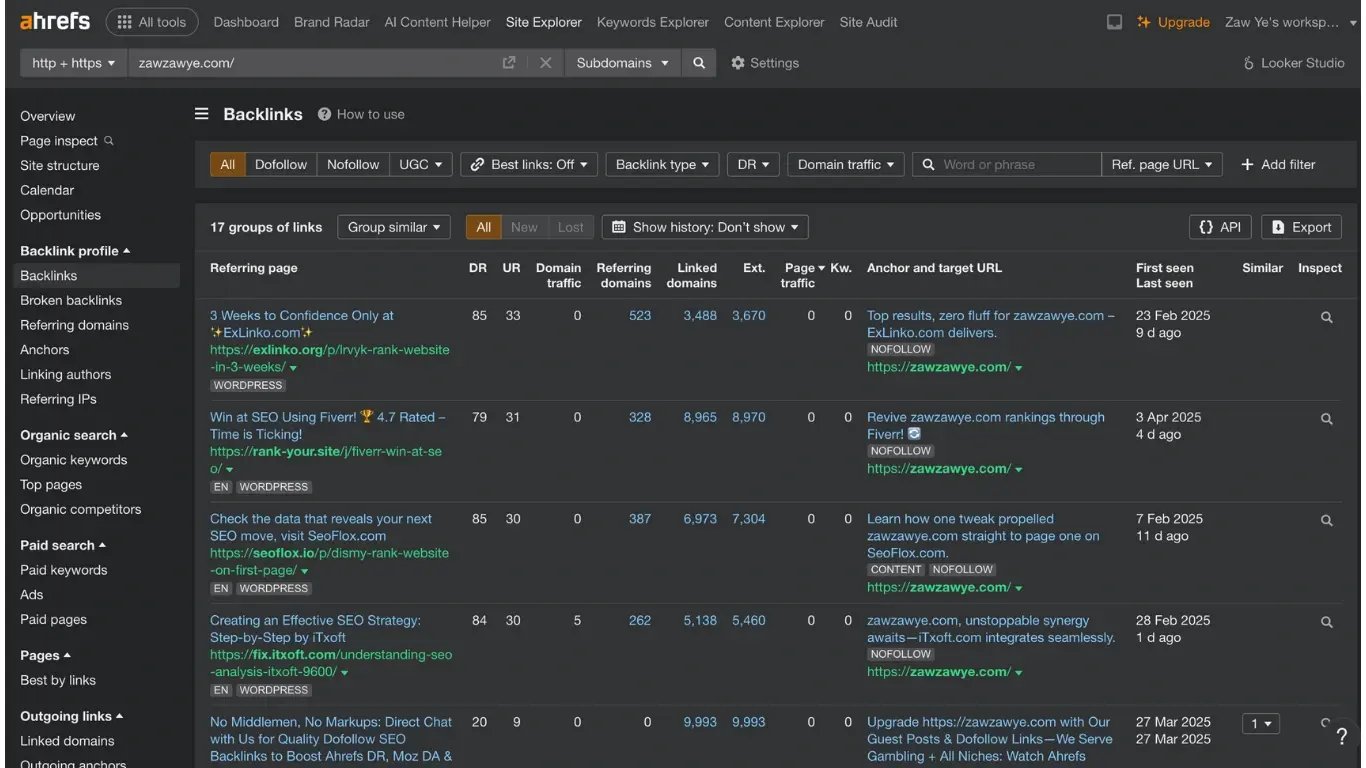Image resolution: width=1366 pixels, height=768 pixels.
Task: Open Content Explorer
Action: coord(774,22)
